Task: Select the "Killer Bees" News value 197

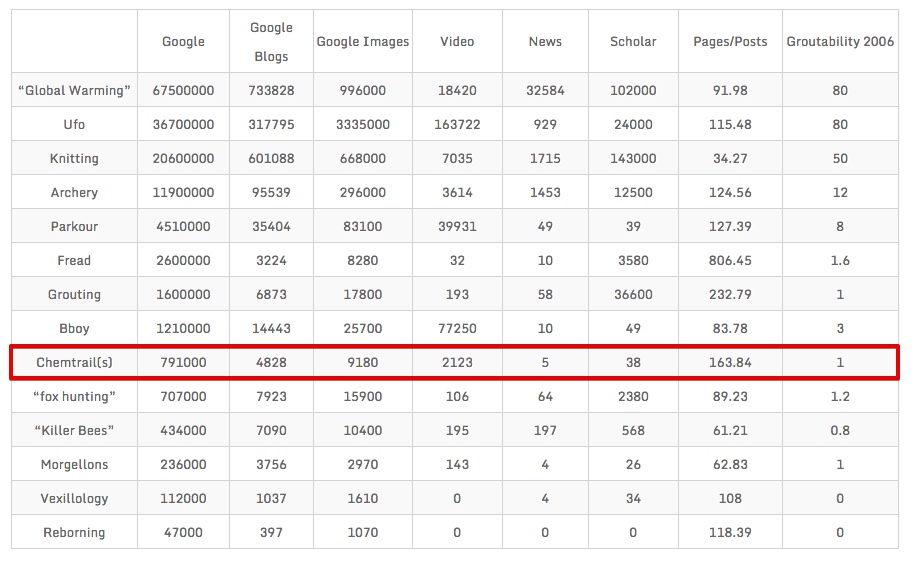Action: (545, 431)
